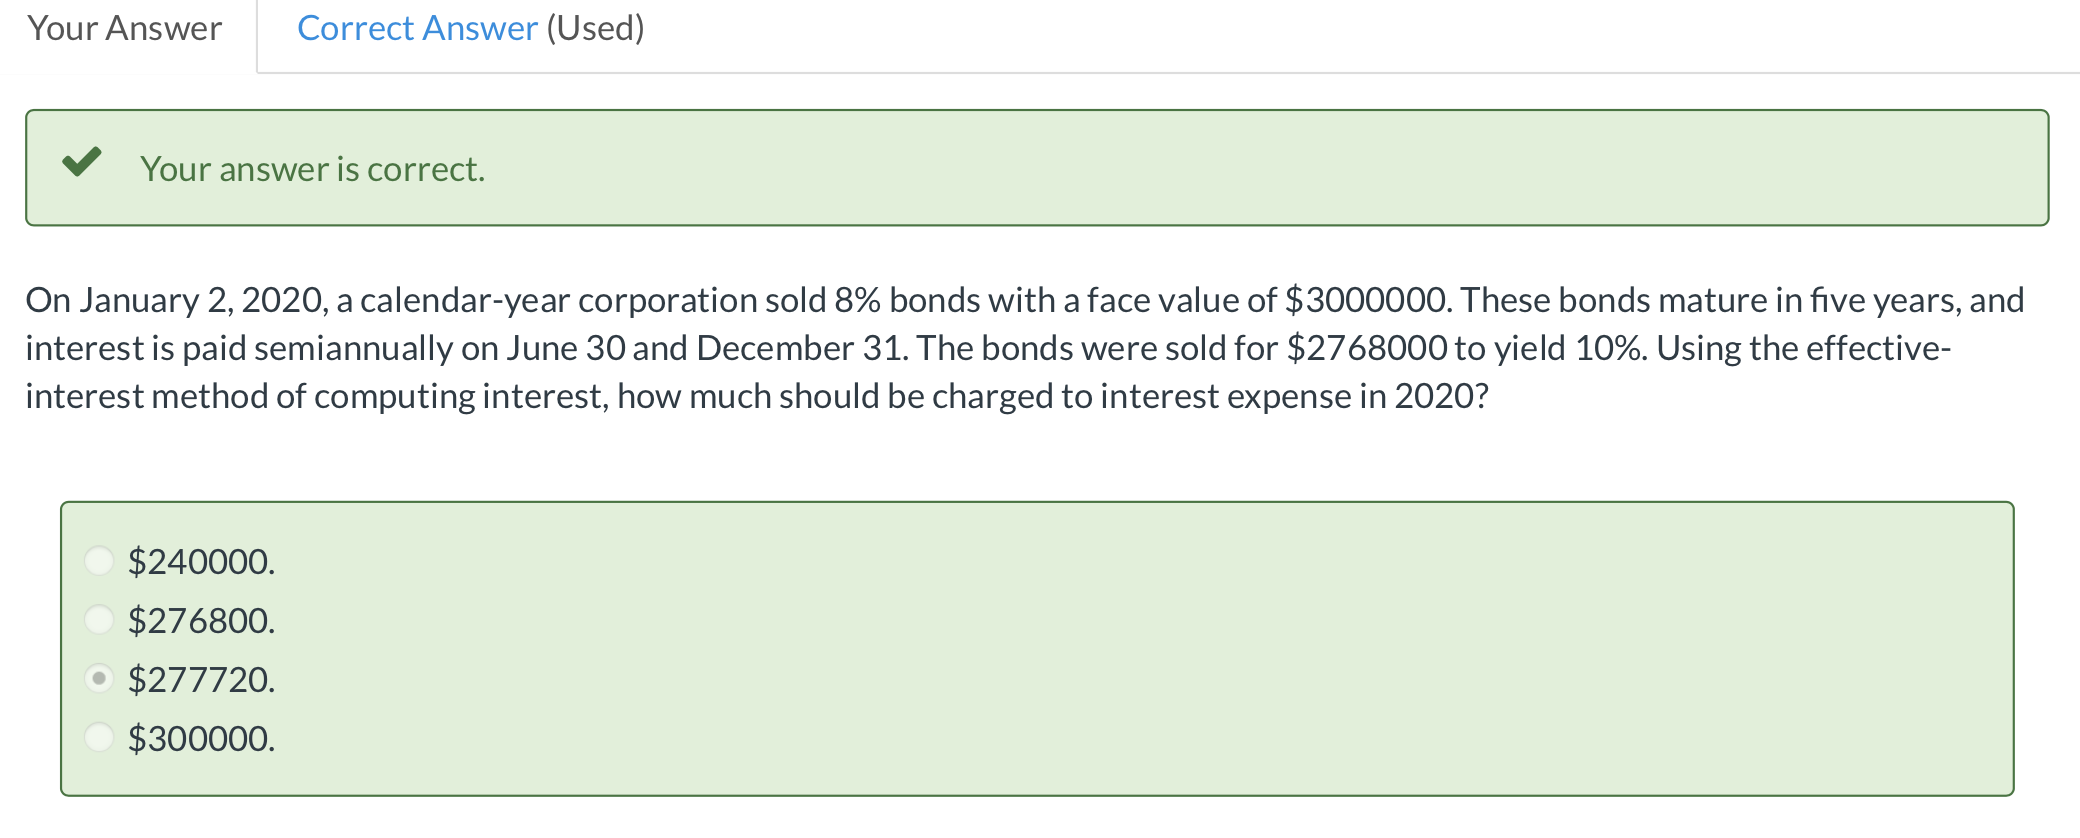Click the $300000 answer option text
The image size is (2080, 838).
[202, 739]
